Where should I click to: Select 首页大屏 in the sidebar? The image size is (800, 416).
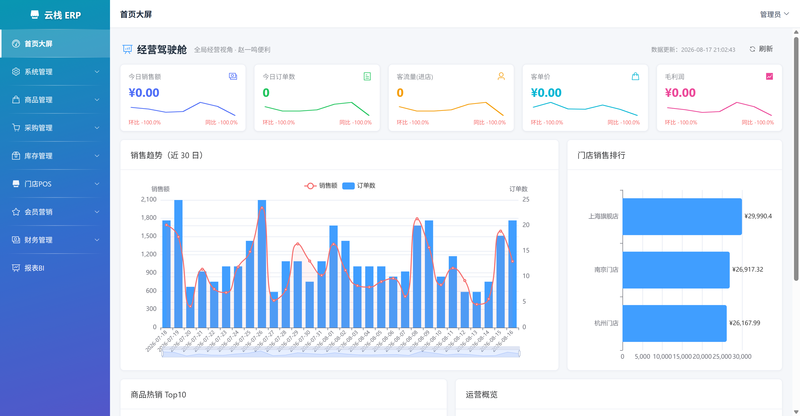pos(55,44)
